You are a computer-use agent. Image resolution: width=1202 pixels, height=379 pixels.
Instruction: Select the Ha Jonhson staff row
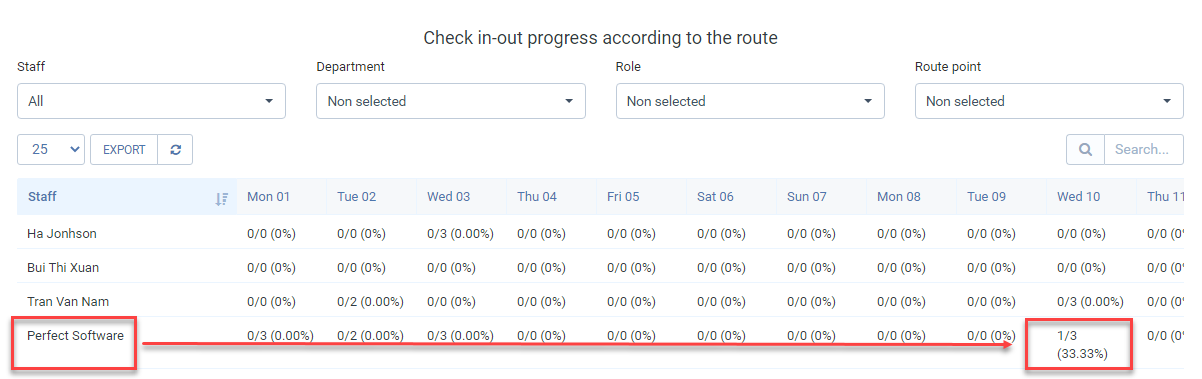pos(600,233)
